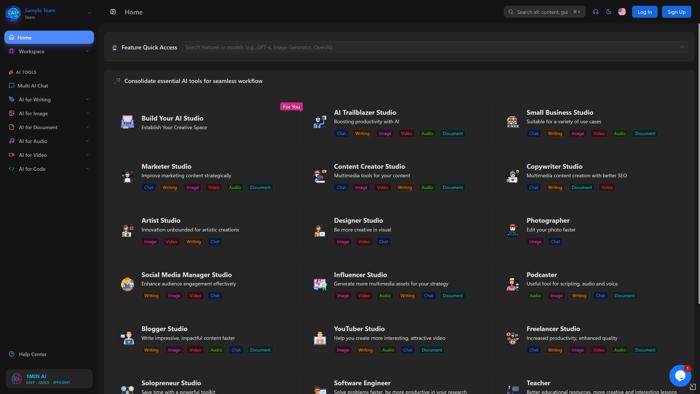This screenshot has height=394, width=700.
Task: Open YouTuber Studio icon
Action: 320,338
